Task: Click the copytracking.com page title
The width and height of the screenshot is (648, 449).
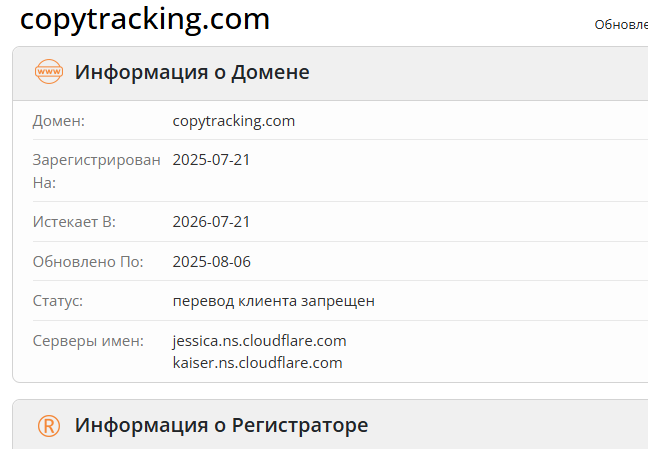Action: point(145,19)
